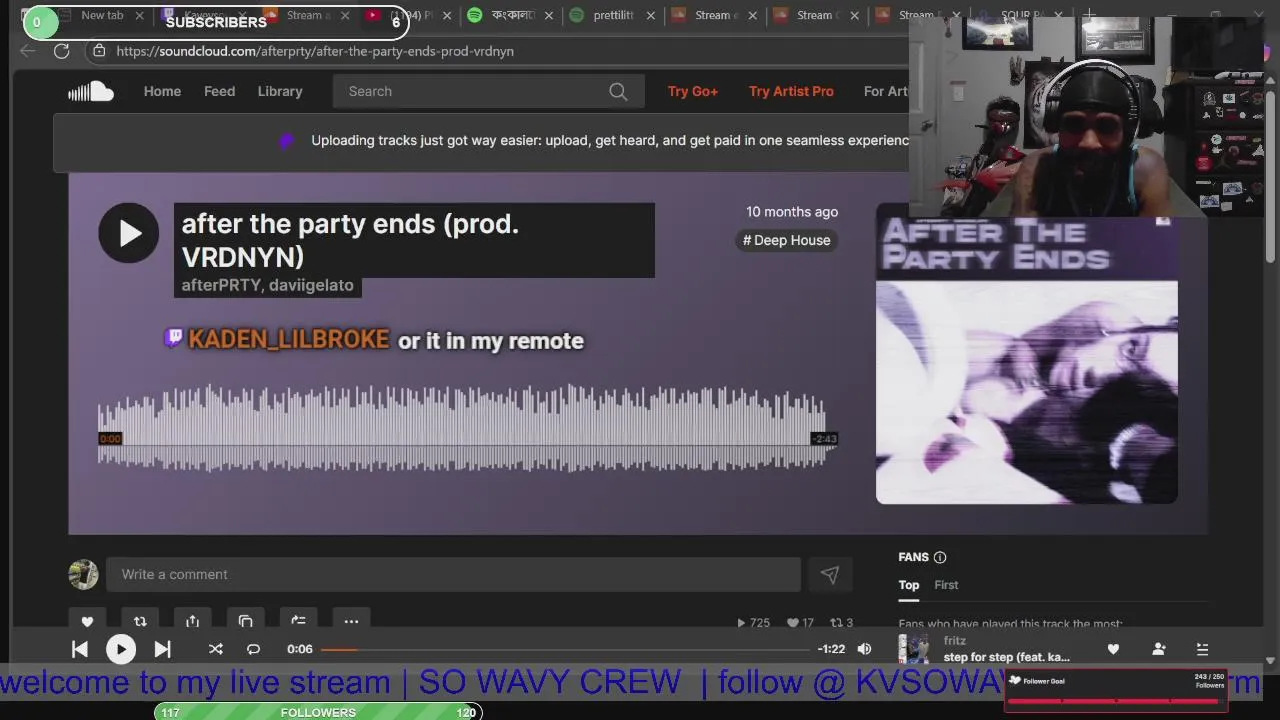Click the FANS info icon

coord(940,557)
